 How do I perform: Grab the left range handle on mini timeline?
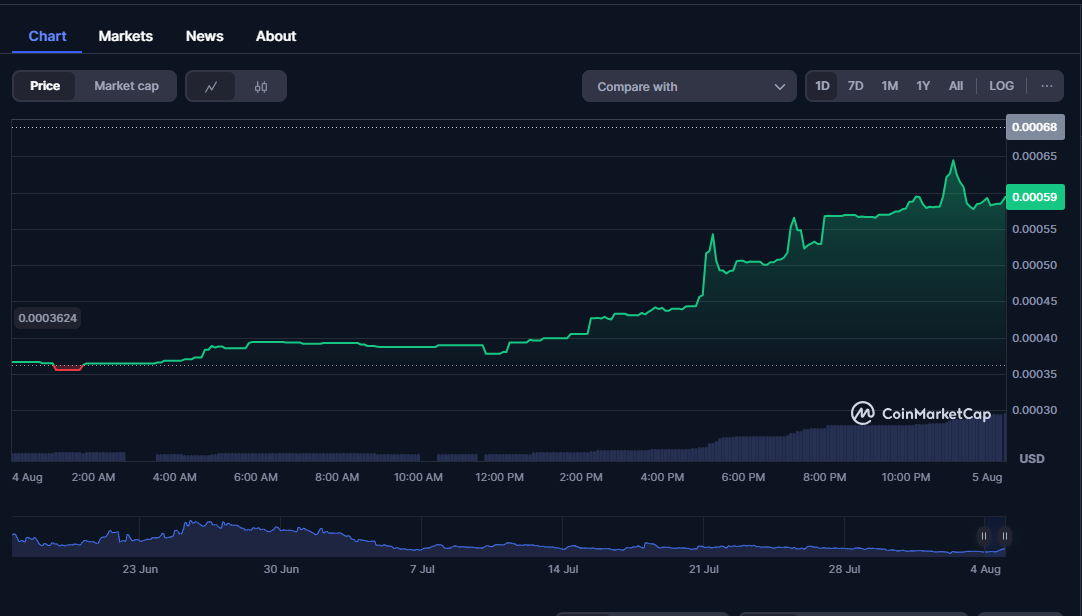(984, 537)
